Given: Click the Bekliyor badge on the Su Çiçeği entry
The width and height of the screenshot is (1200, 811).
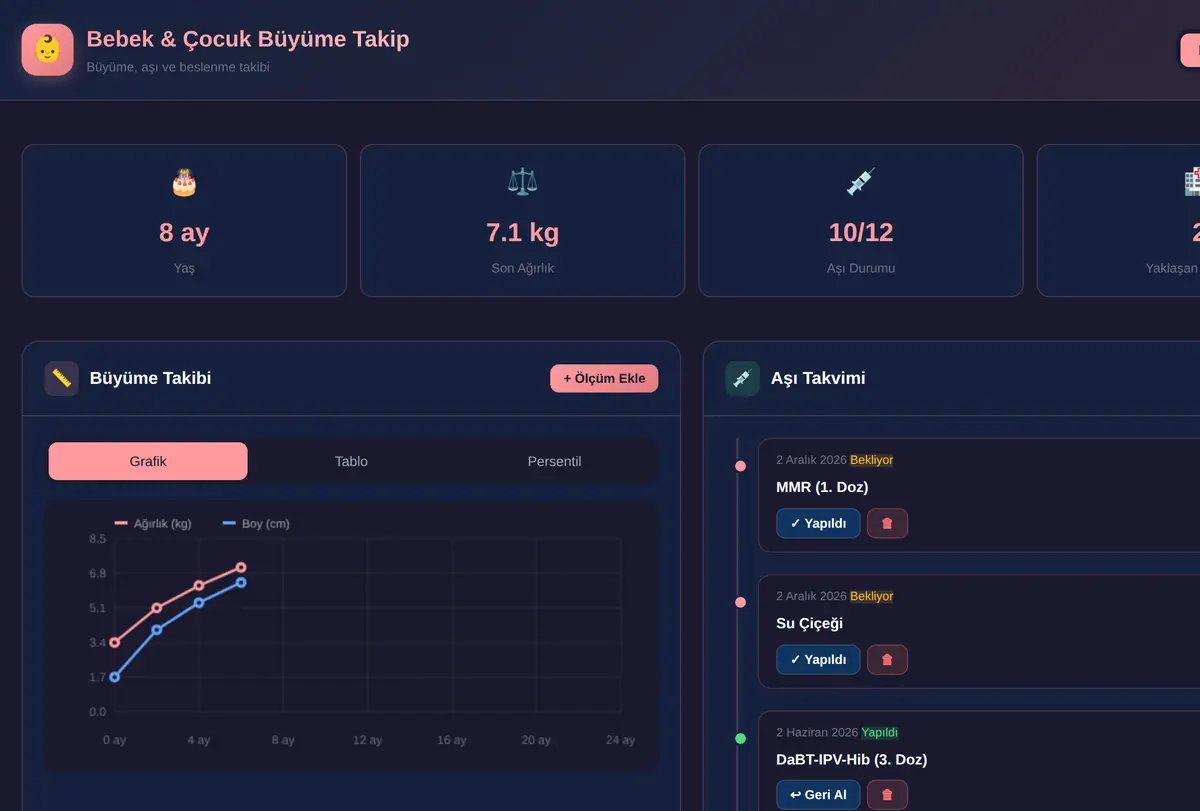Looking at the screenshot, I should point(871,596).
